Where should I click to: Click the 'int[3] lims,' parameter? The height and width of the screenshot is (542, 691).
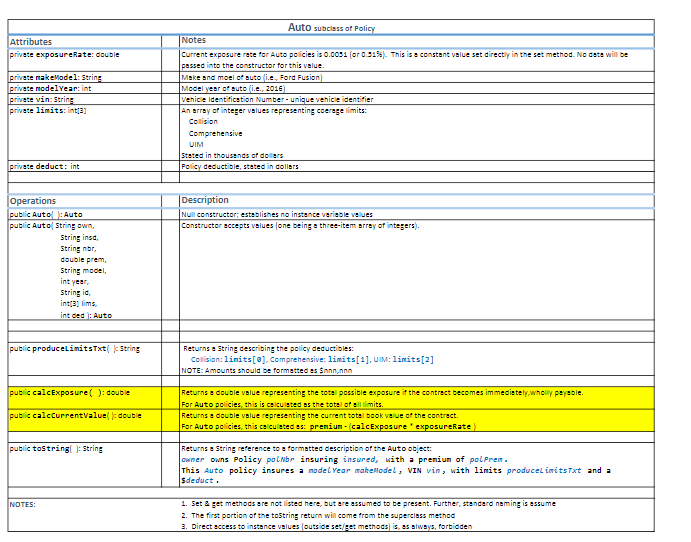79,303
